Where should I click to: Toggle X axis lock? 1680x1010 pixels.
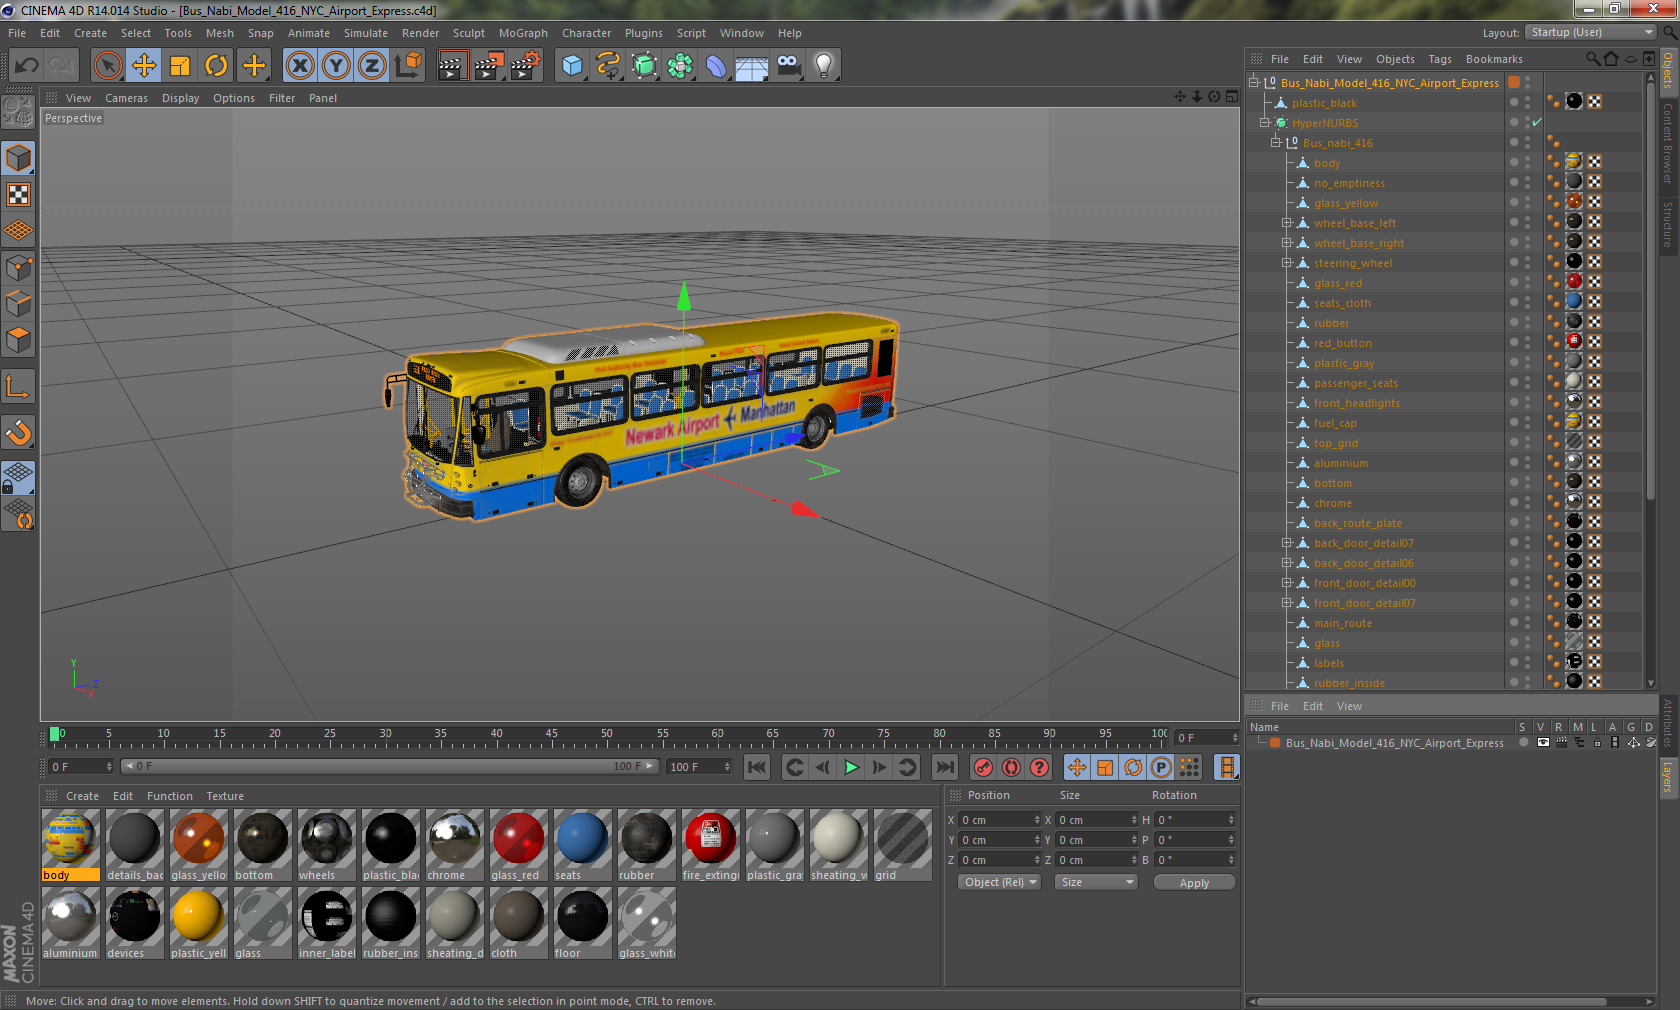(x=300, y=66)
